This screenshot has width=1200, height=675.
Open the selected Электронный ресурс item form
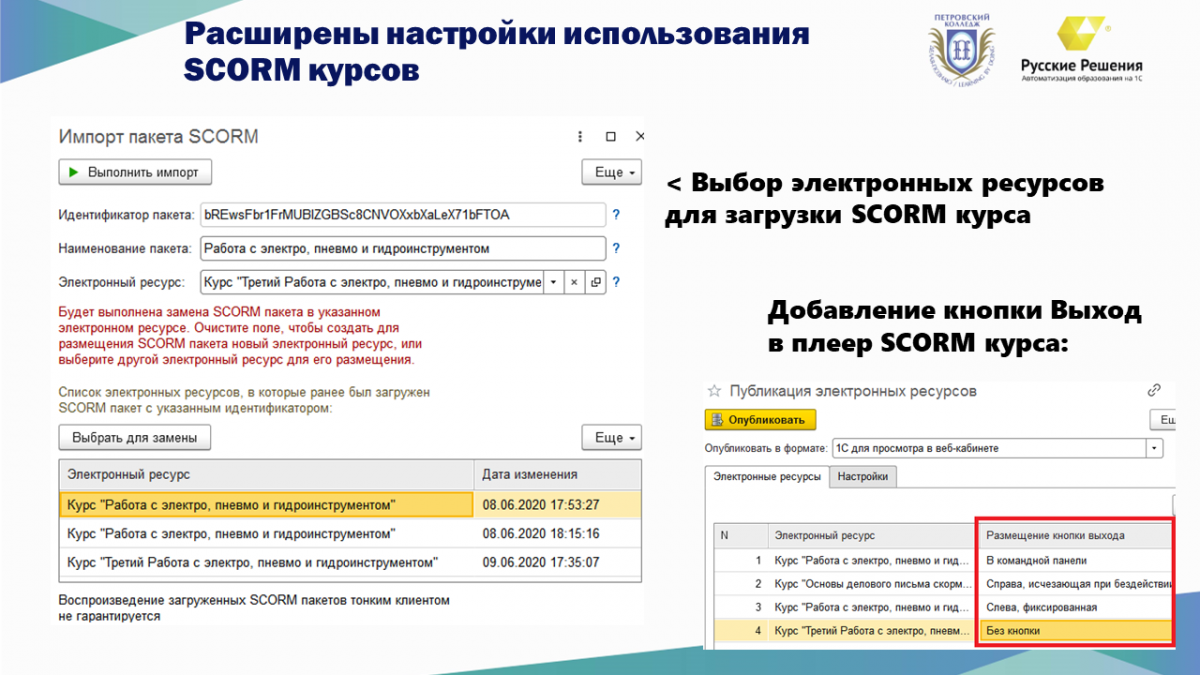click(x=596, y=282)
